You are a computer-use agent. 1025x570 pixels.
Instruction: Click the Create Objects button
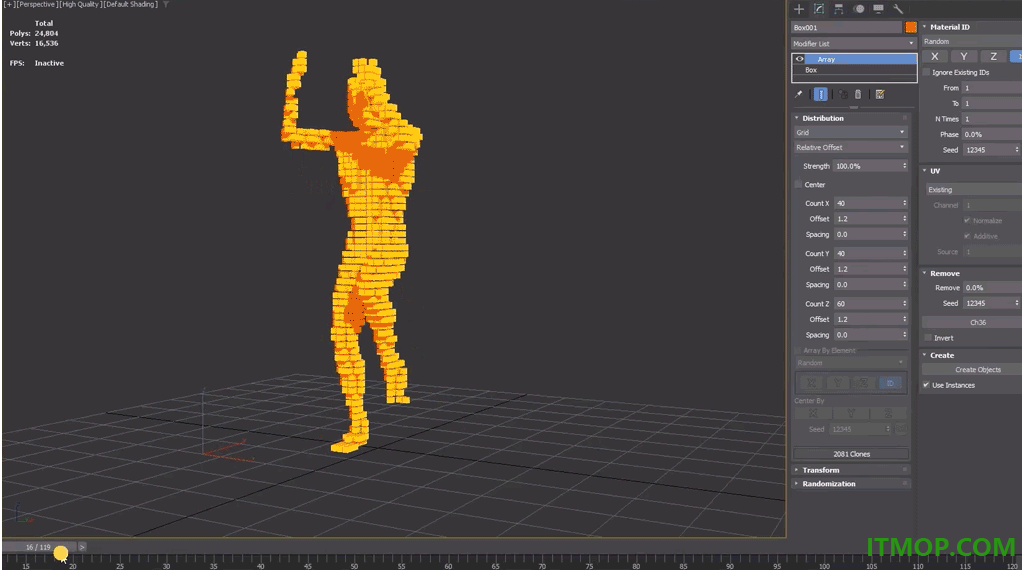point(972,369)
